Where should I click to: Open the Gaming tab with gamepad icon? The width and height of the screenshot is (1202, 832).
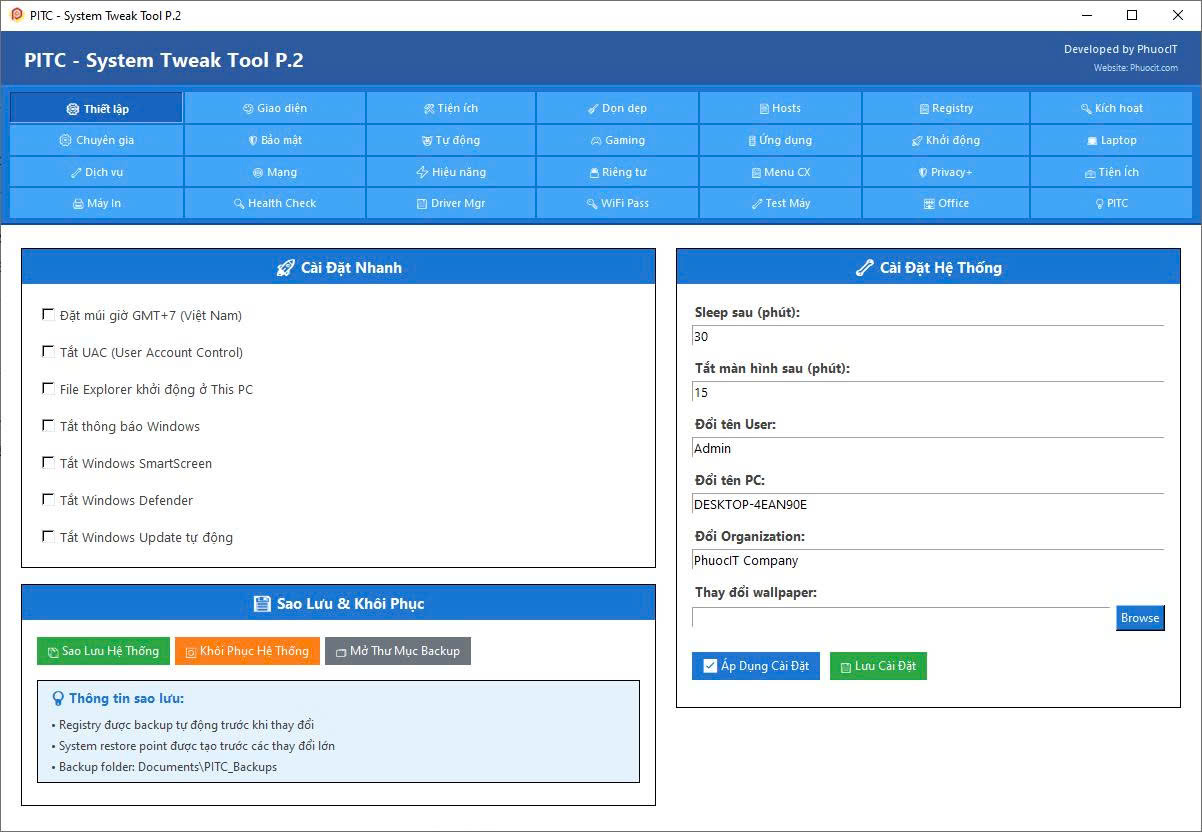[617, 140]
